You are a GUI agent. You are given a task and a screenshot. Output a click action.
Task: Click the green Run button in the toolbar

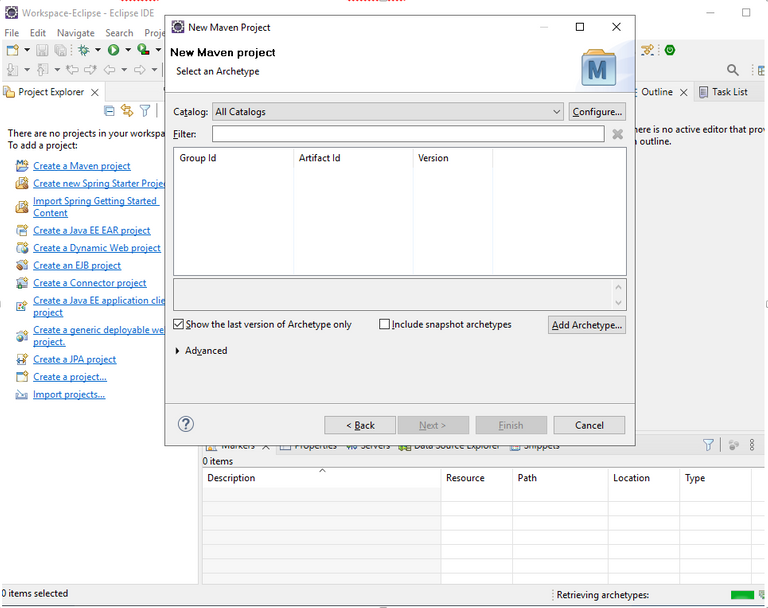pos(114,49)
